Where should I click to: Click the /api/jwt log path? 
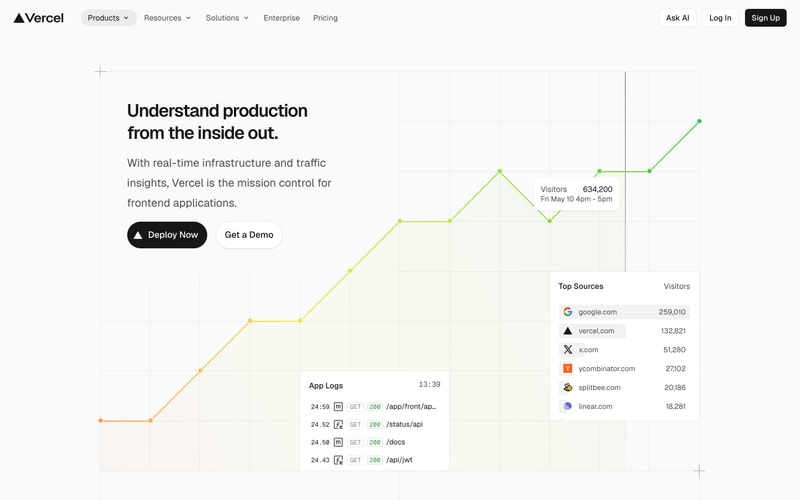[x=399, y=460]
